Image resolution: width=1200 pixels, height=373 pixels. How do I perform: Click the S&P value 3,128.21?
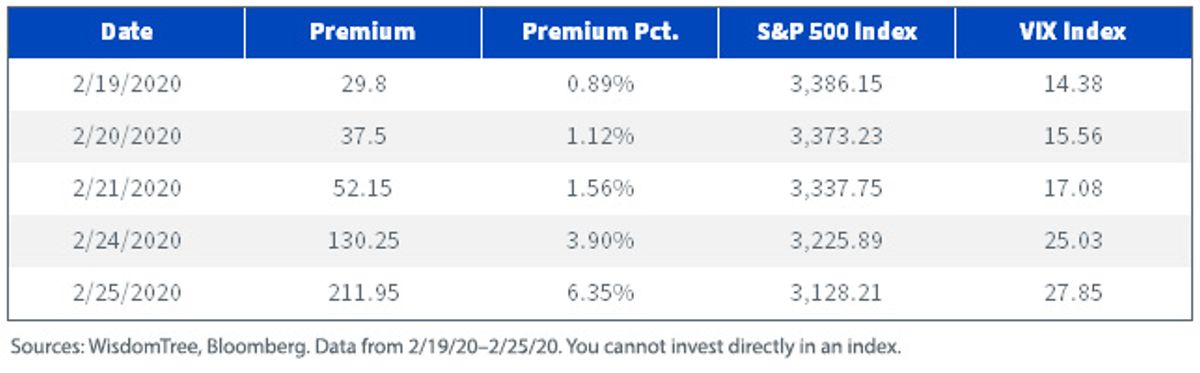click(837, 294)
